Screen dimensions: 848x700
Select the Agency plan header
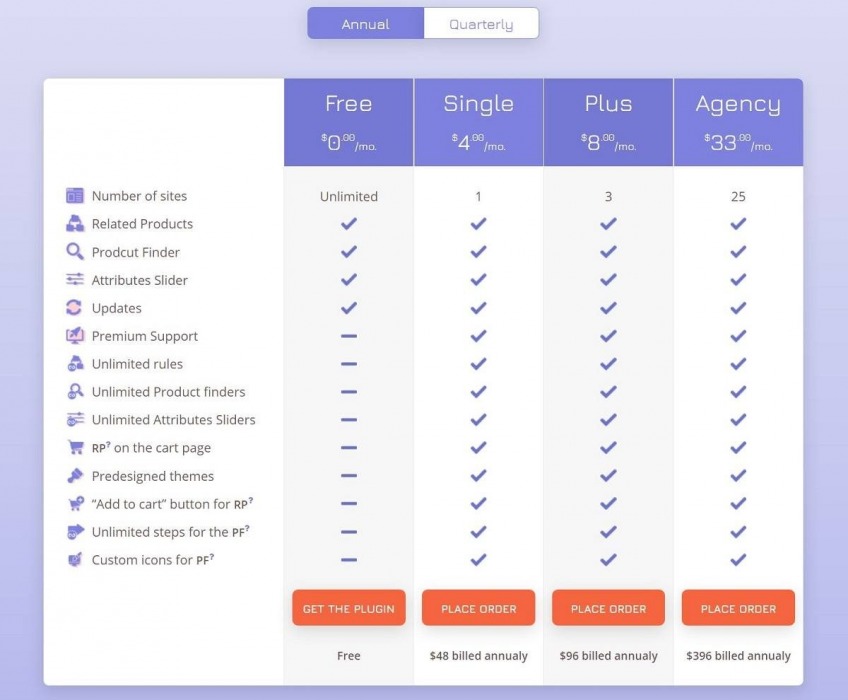pyautogui.click(x=738, y=104)
